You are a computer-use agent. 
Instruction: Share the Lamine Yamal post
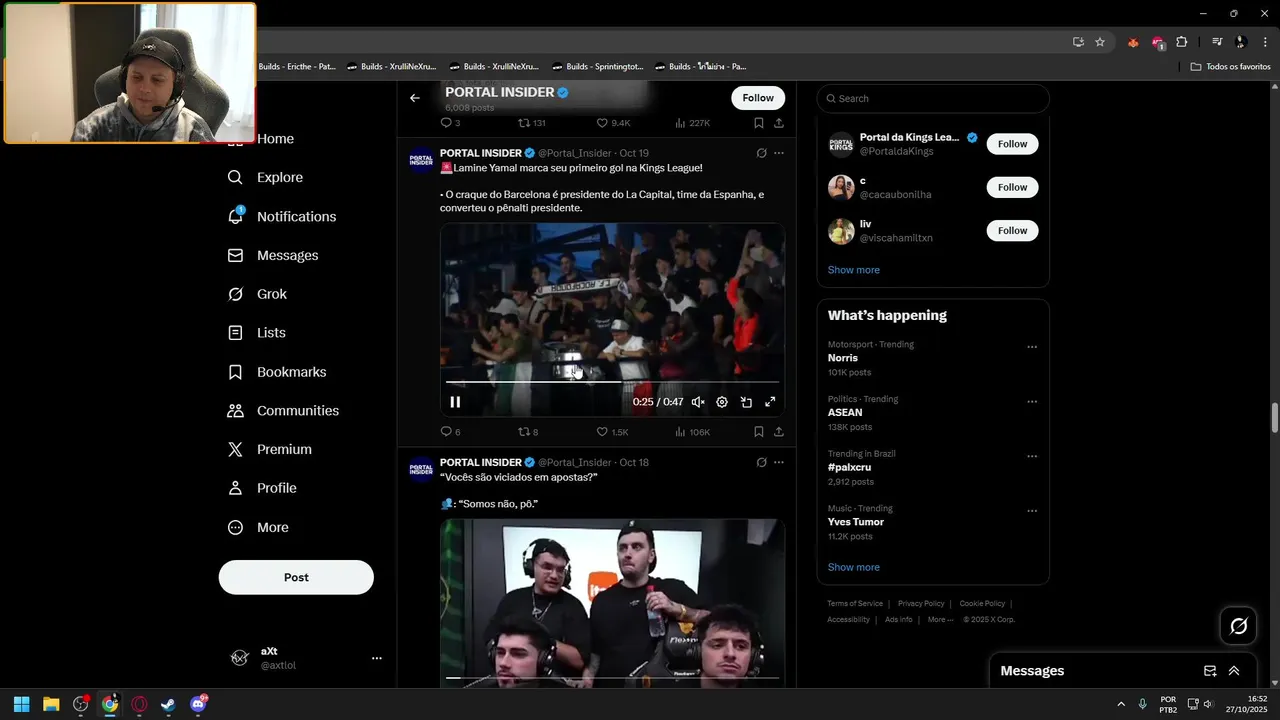[x=778, y=432]
